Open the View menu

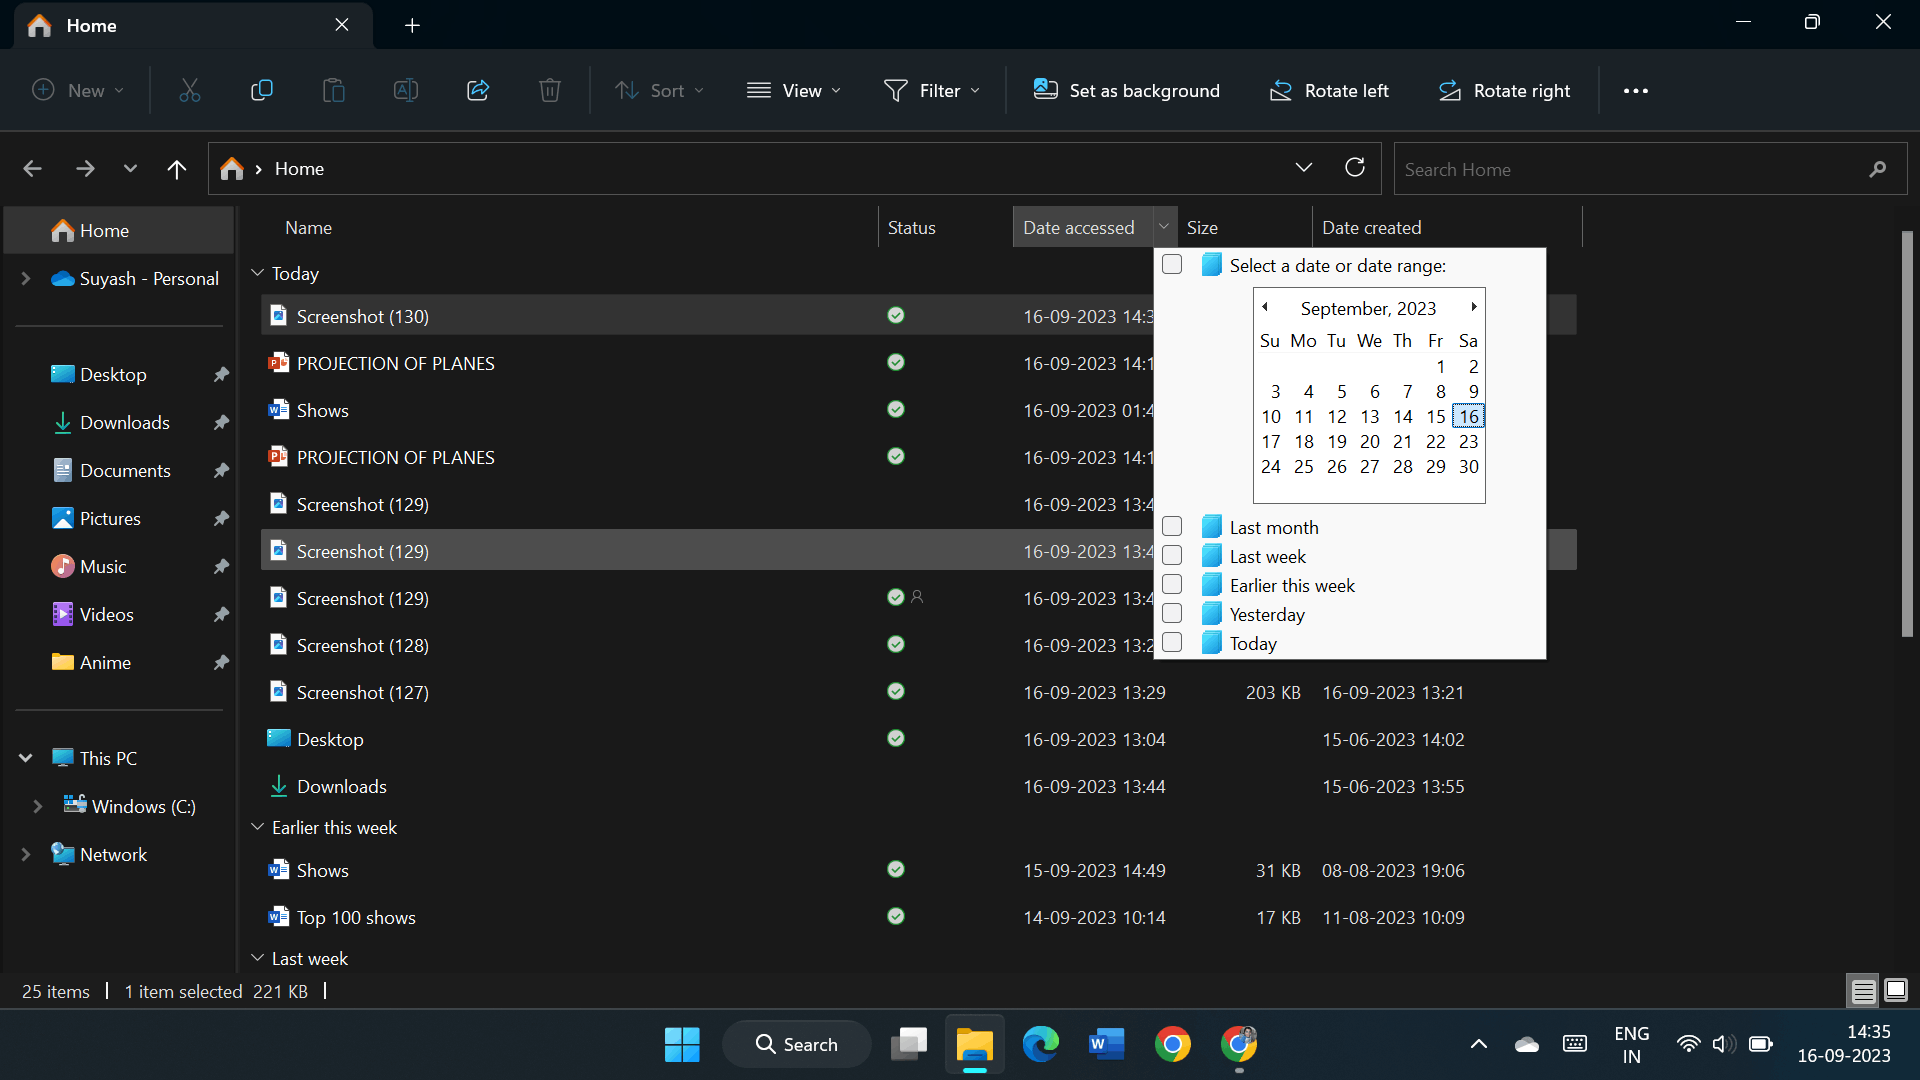(x=794, y=91)
